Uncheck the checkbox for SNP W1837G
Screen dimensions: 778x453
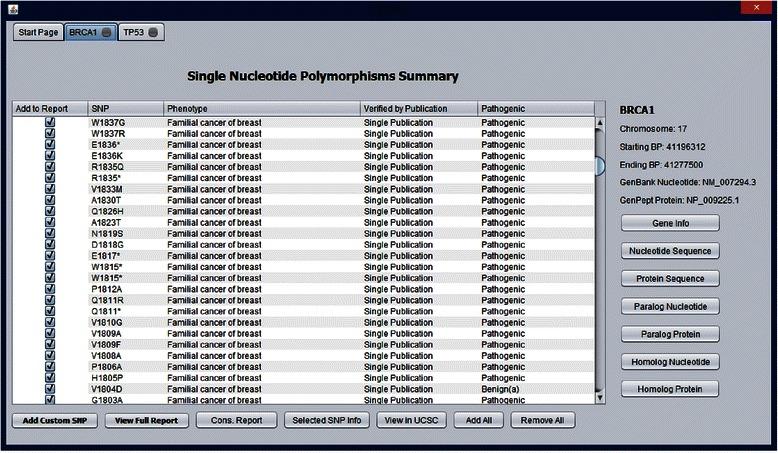click(50, 122)
